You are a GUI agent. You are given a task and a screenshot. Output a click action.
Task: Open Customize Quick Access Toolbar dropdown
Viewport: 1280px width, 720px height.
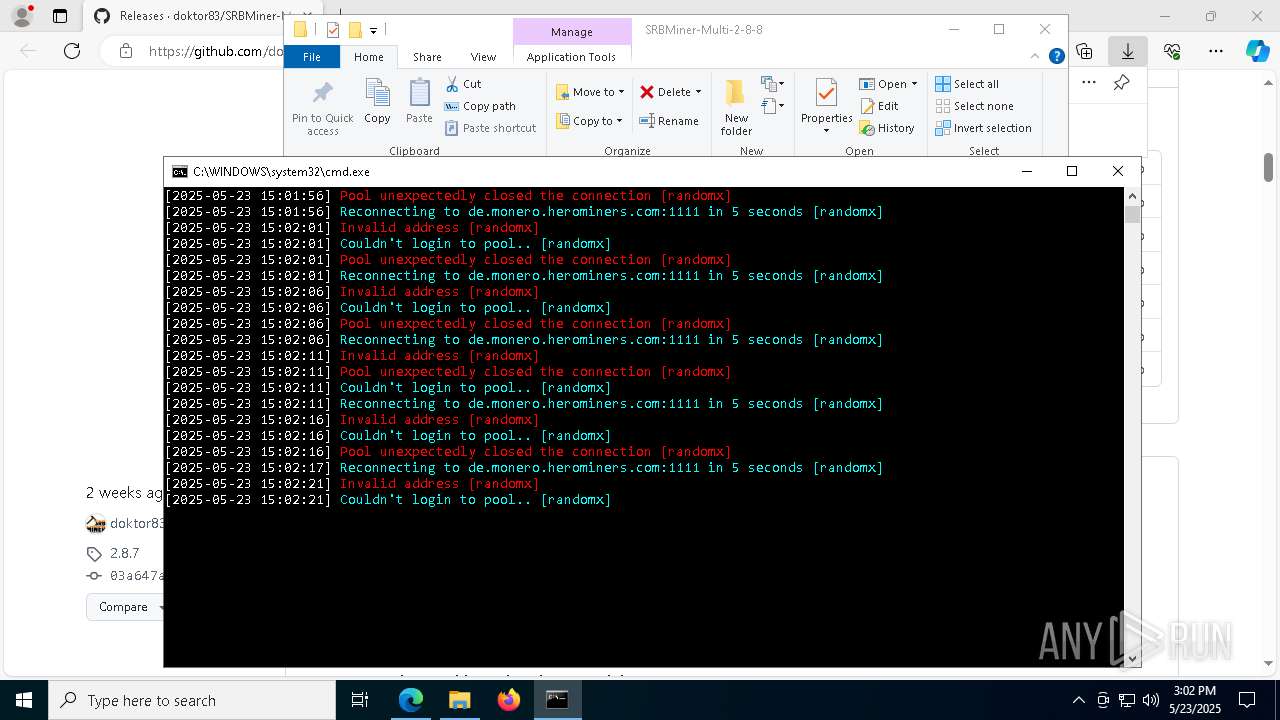[x=373, y=31]
